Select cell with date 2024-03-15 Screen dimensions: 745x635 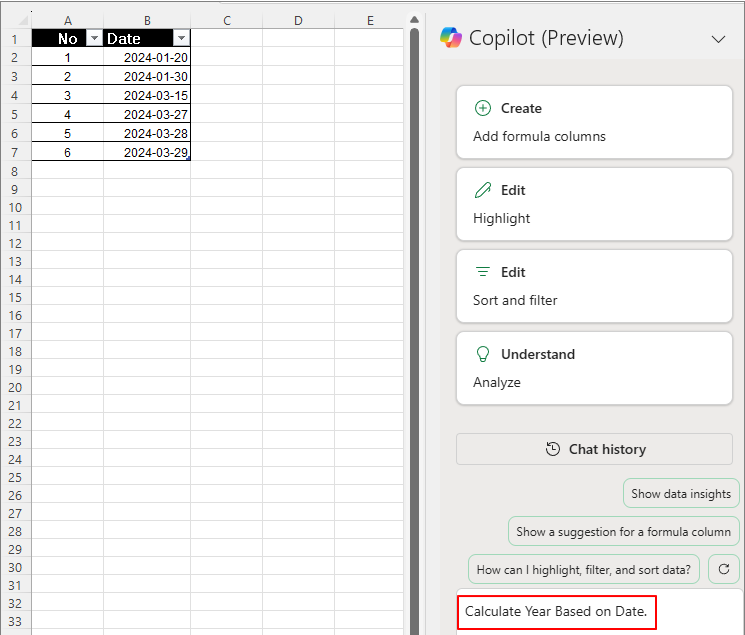147,95
